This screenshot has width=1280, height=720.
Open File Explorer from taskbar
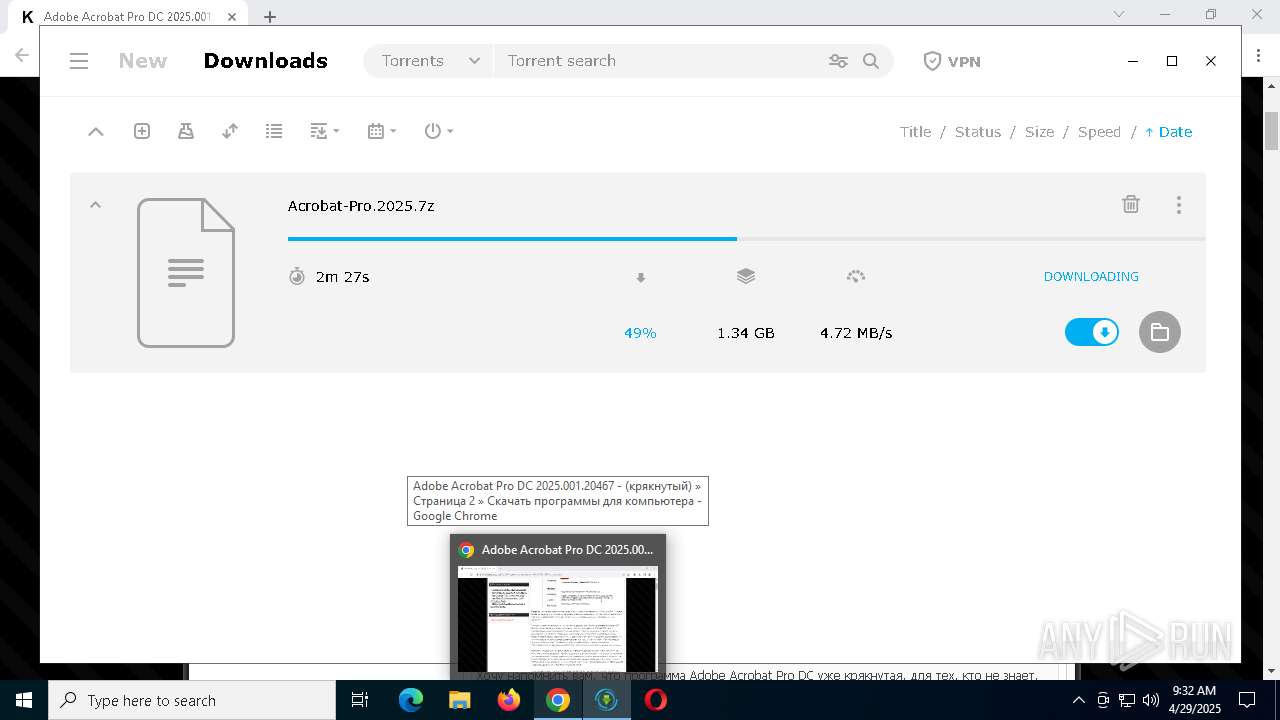[x=460, y=700]
